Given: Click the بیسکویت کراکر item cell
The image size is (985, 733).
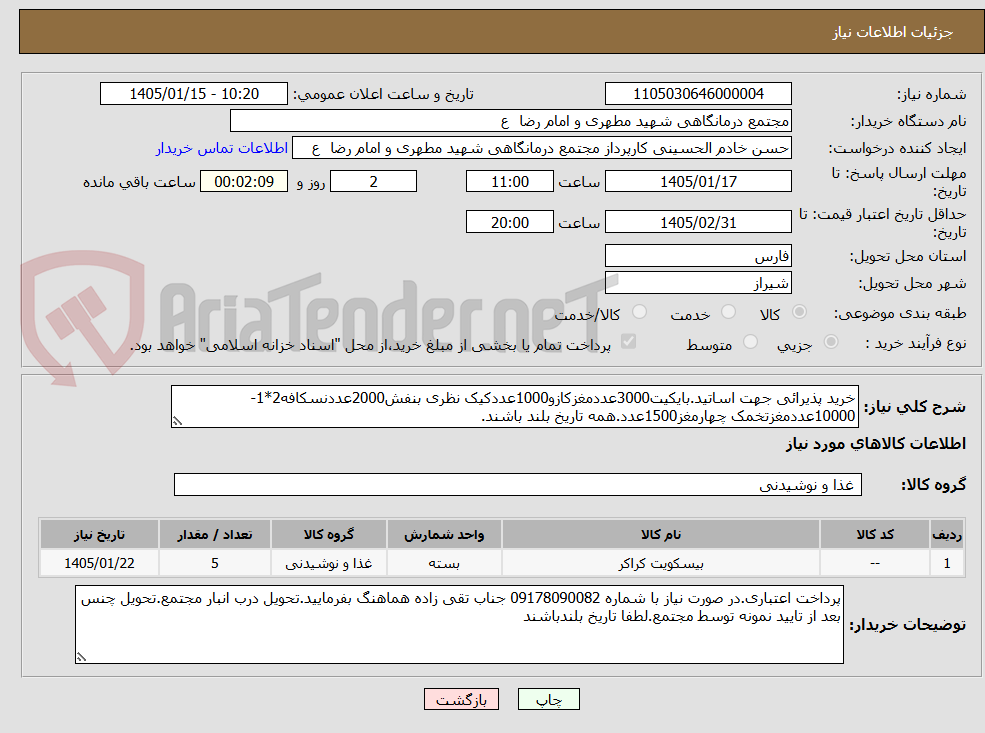Looking at the screenshot, I should coord(661,563).
